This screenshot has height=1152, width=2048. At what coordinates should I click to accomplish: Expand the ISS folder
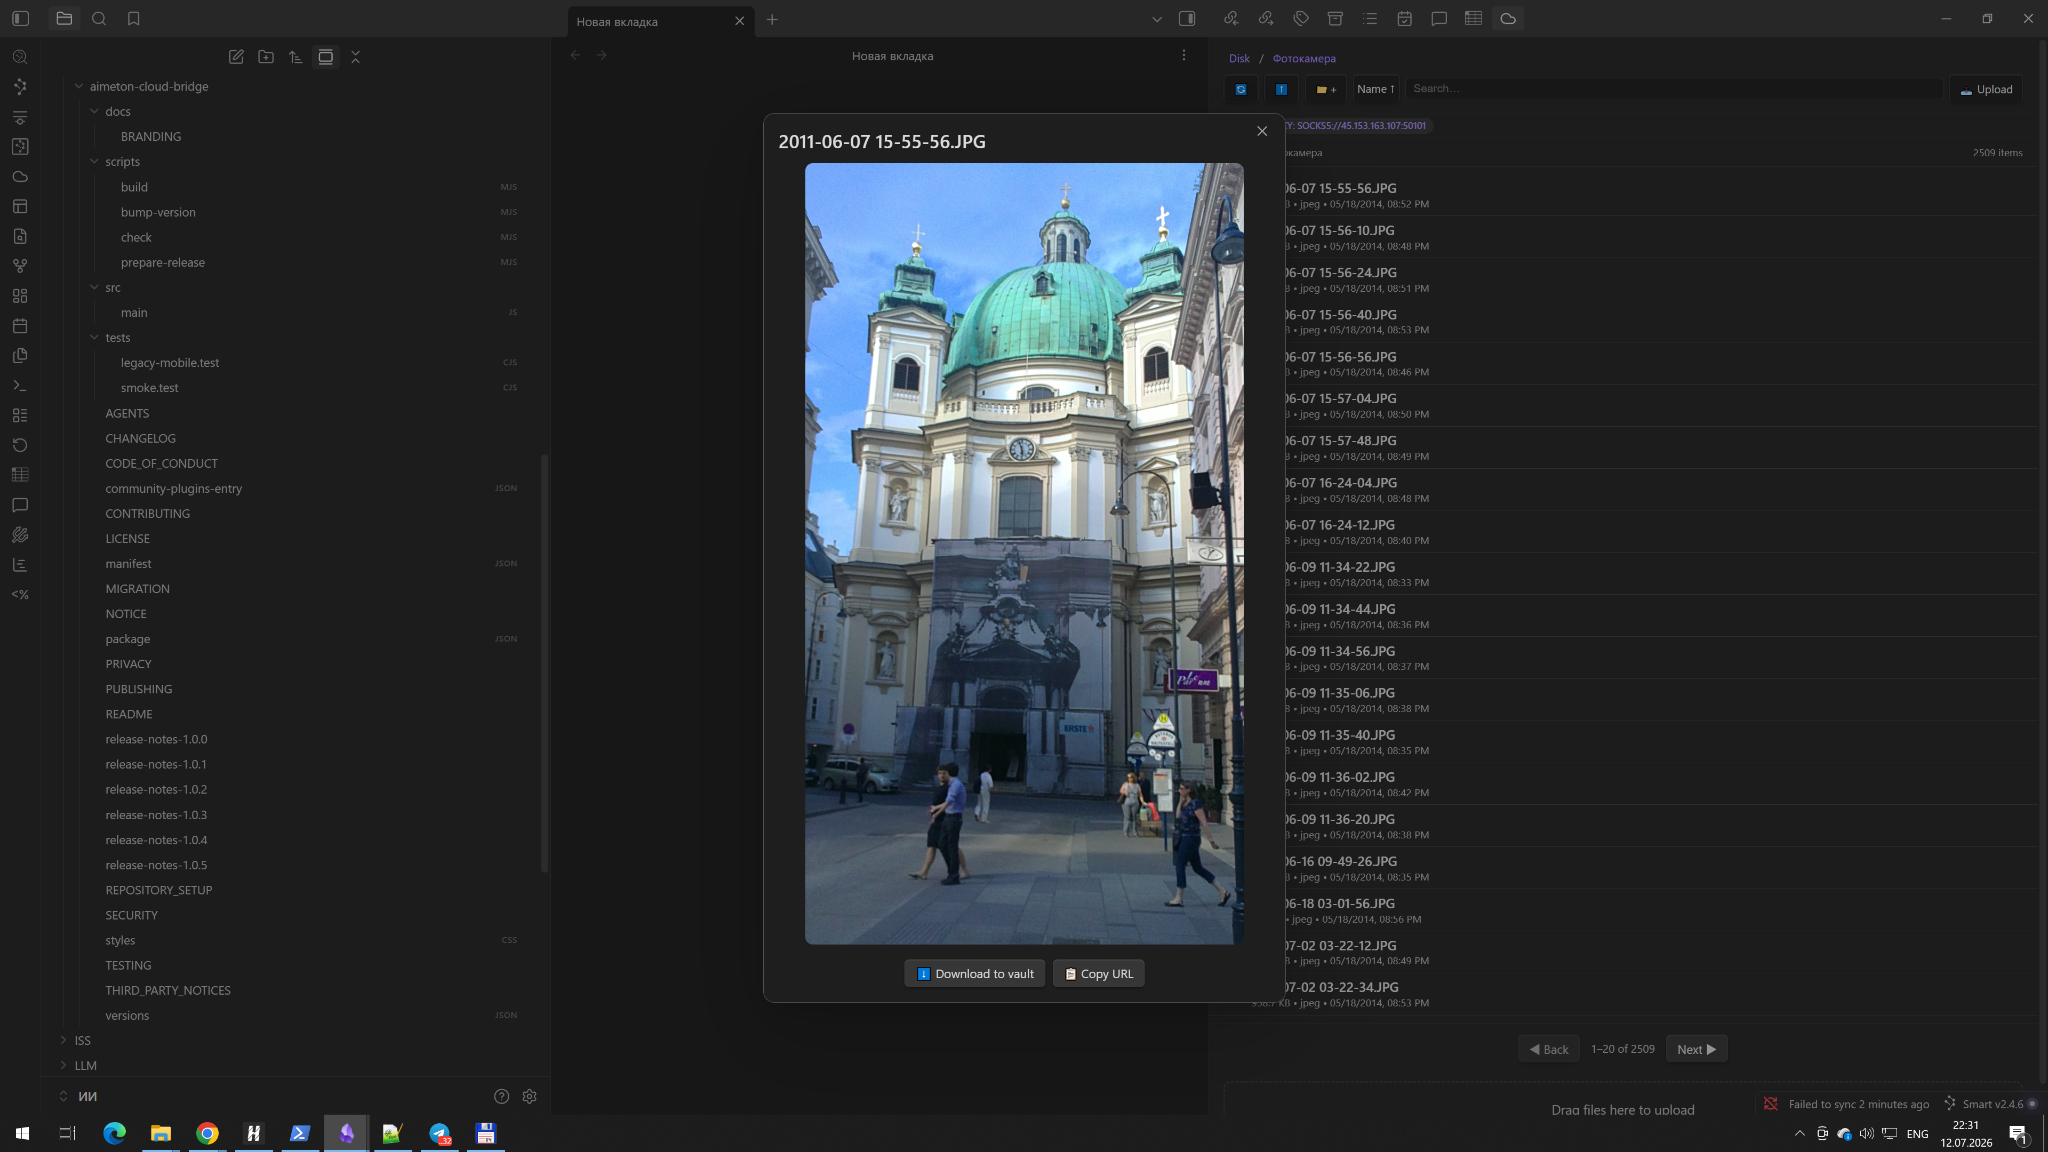pyautogui.click(x=64, y=1041)
